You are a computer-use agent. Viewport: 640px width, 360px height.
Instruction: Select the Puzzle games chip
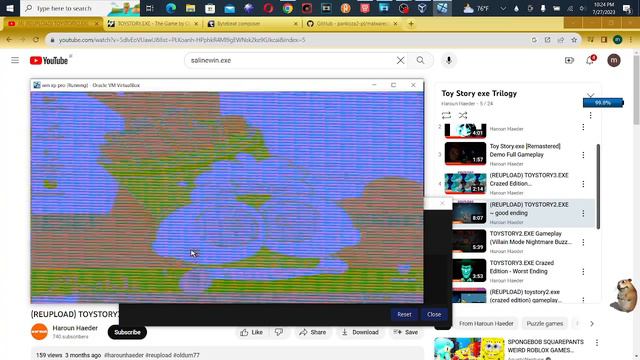pos(544,323)
